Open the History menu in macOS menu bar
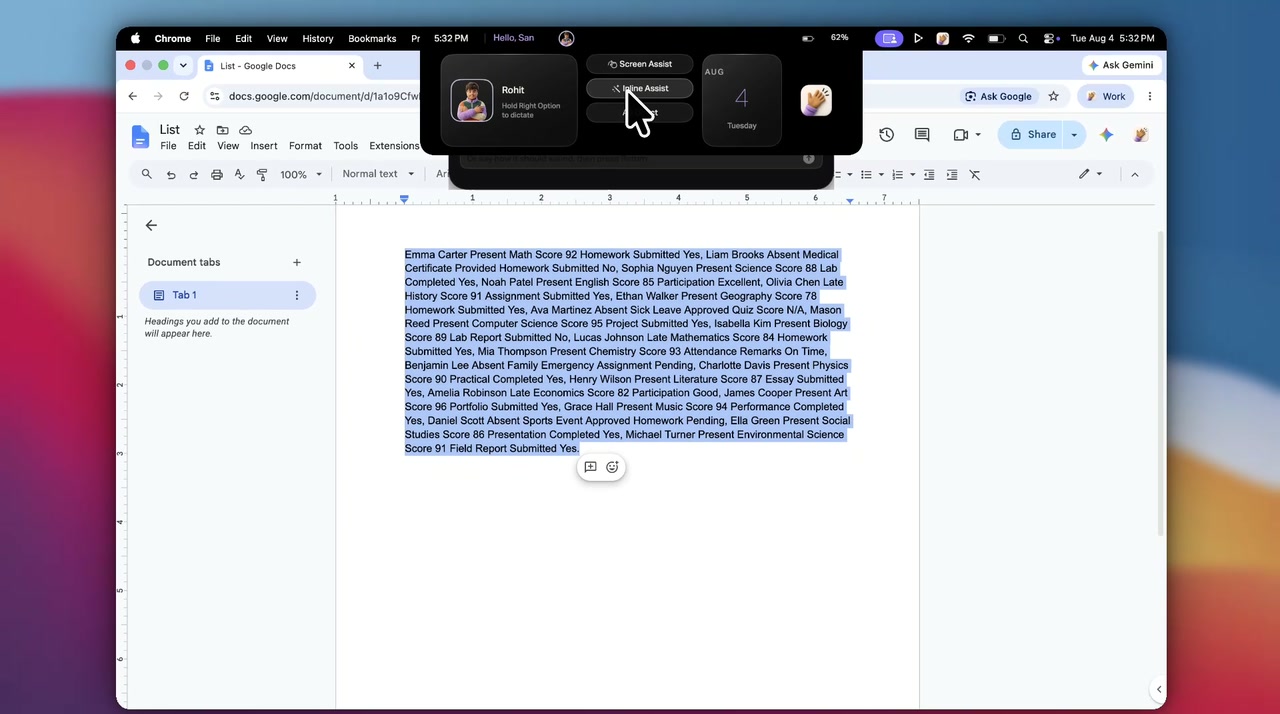This screenshot has height=714, width=1280. [x=318, y=38]
